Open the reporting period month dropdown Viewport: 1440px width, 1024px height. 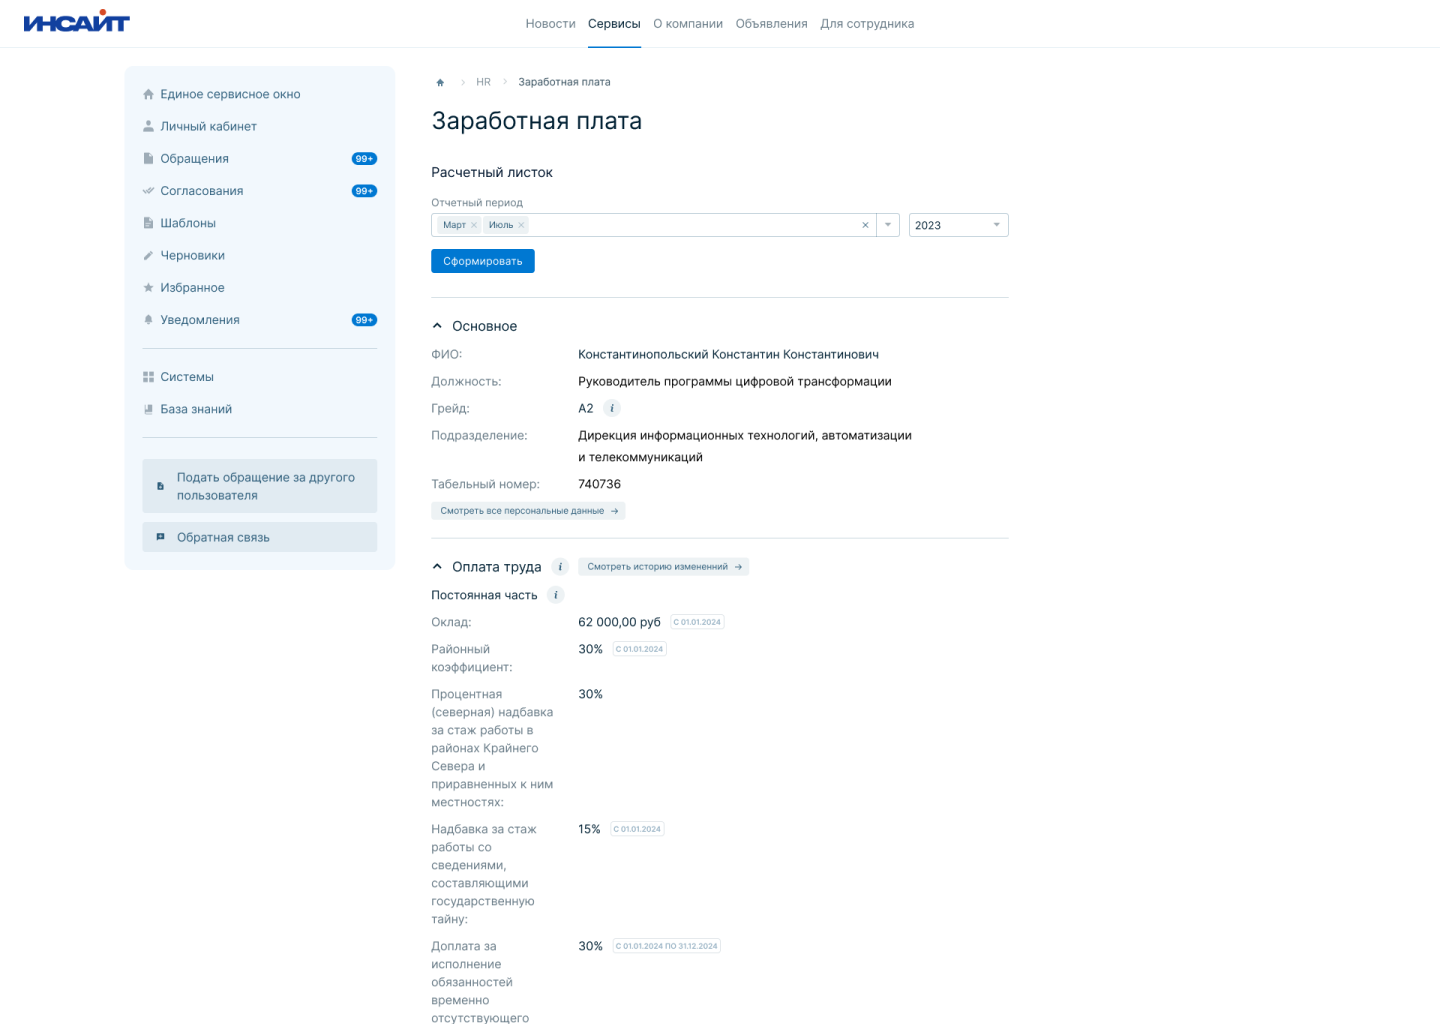888,225
